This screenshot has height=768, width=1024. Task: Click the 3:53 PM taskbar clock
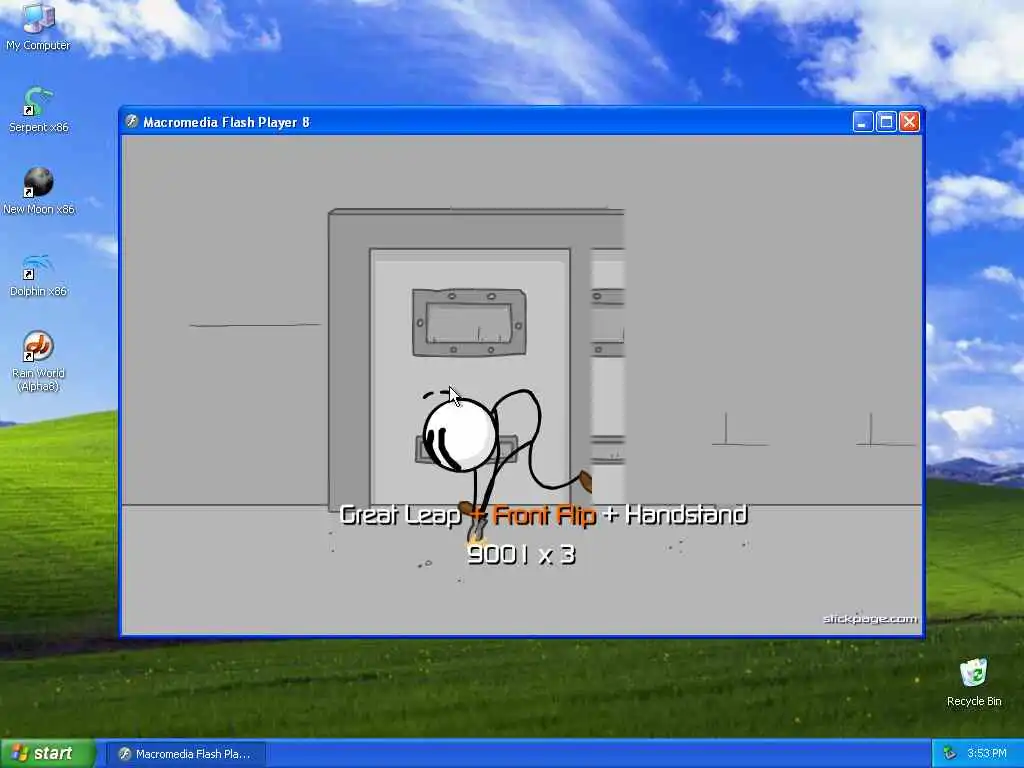click(986, 754)
